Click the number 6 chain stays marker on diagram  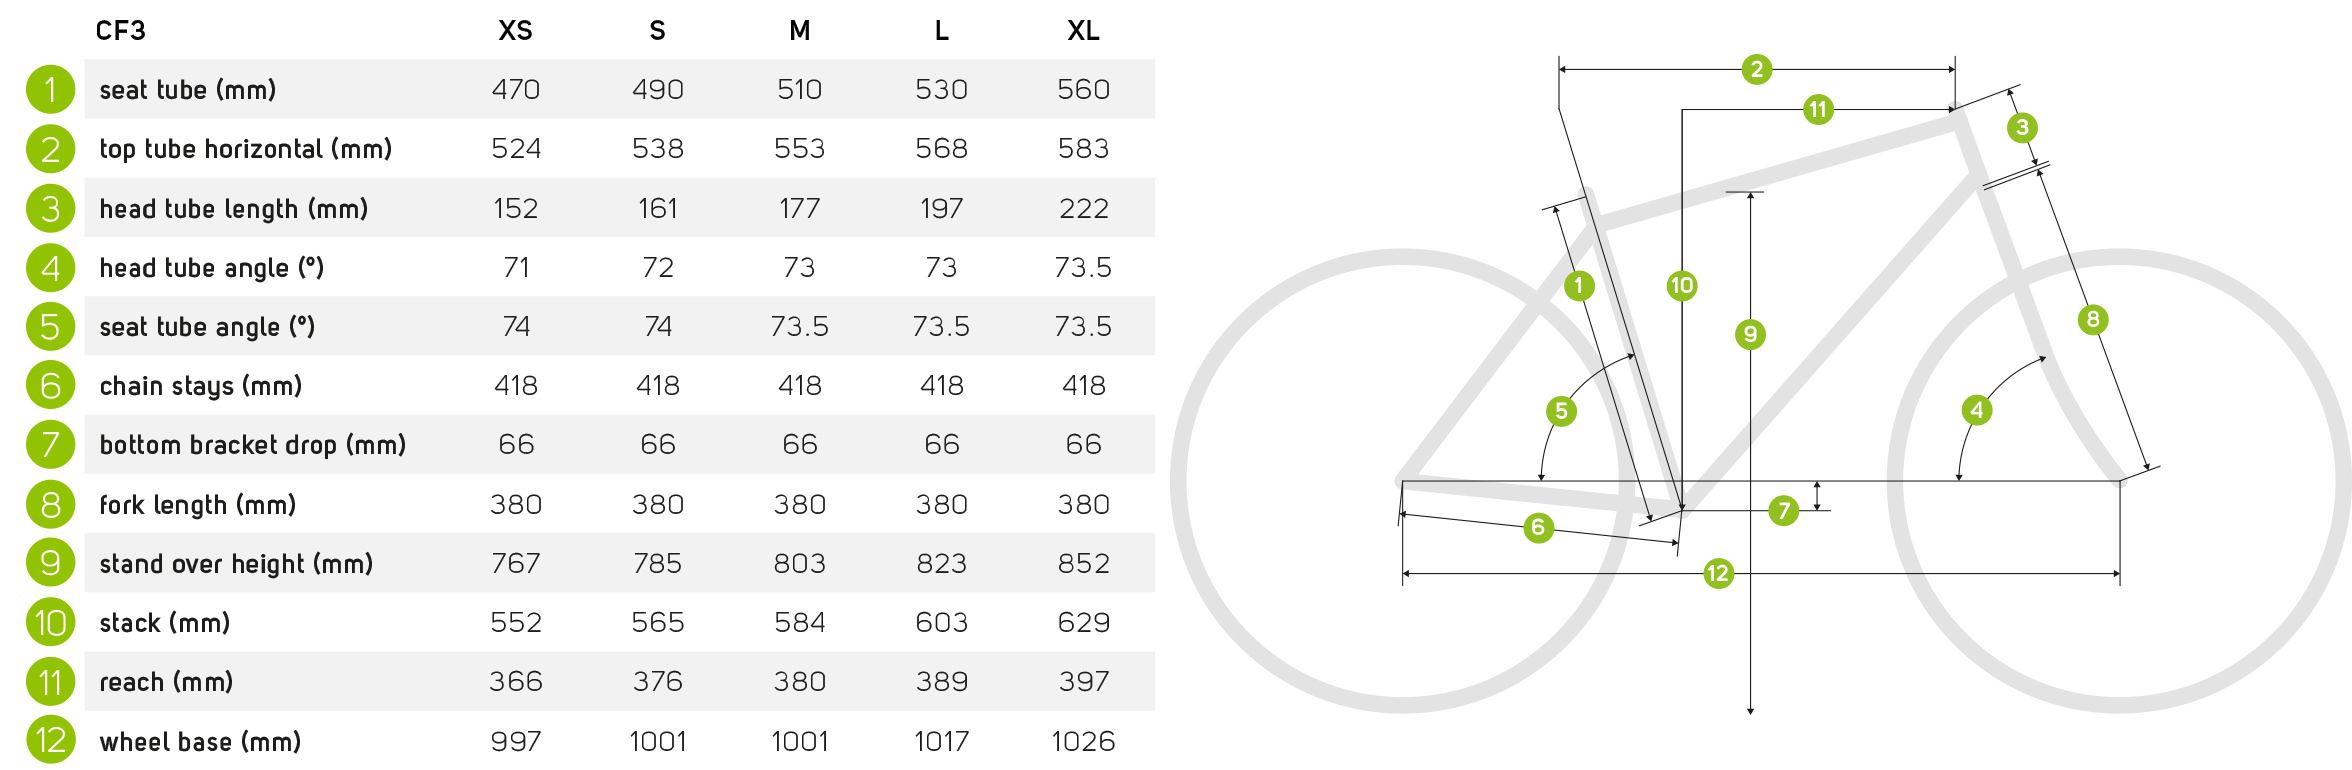click(x=1538, y=527)
